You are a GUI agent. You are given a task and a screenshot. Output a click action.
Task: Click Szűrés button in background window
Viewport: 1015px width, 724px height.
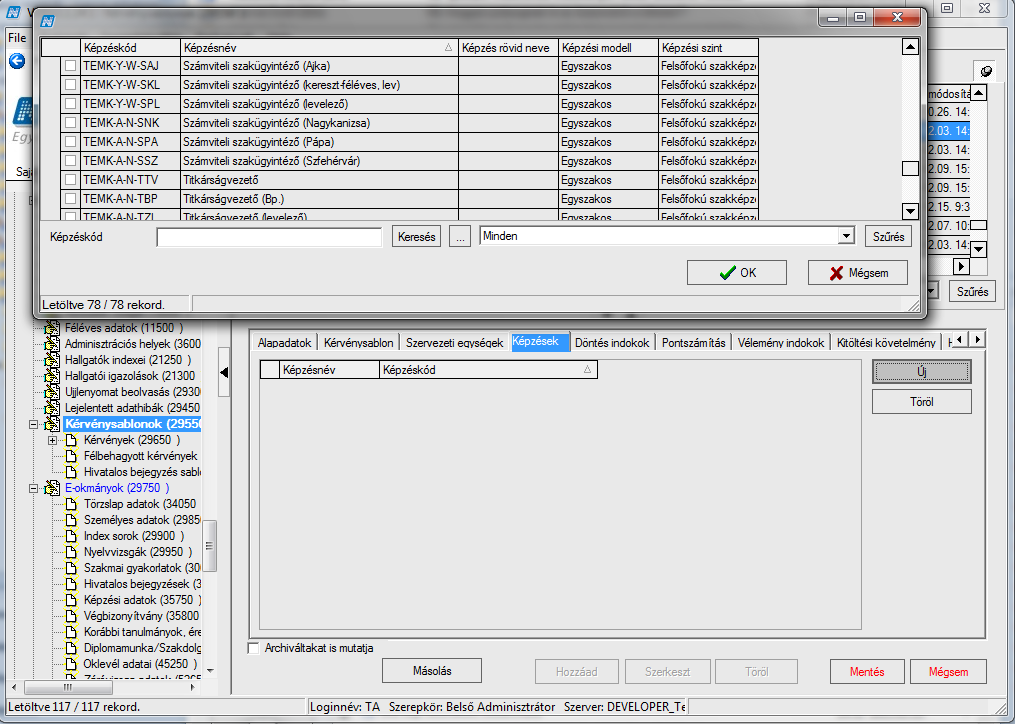point(972,292)
